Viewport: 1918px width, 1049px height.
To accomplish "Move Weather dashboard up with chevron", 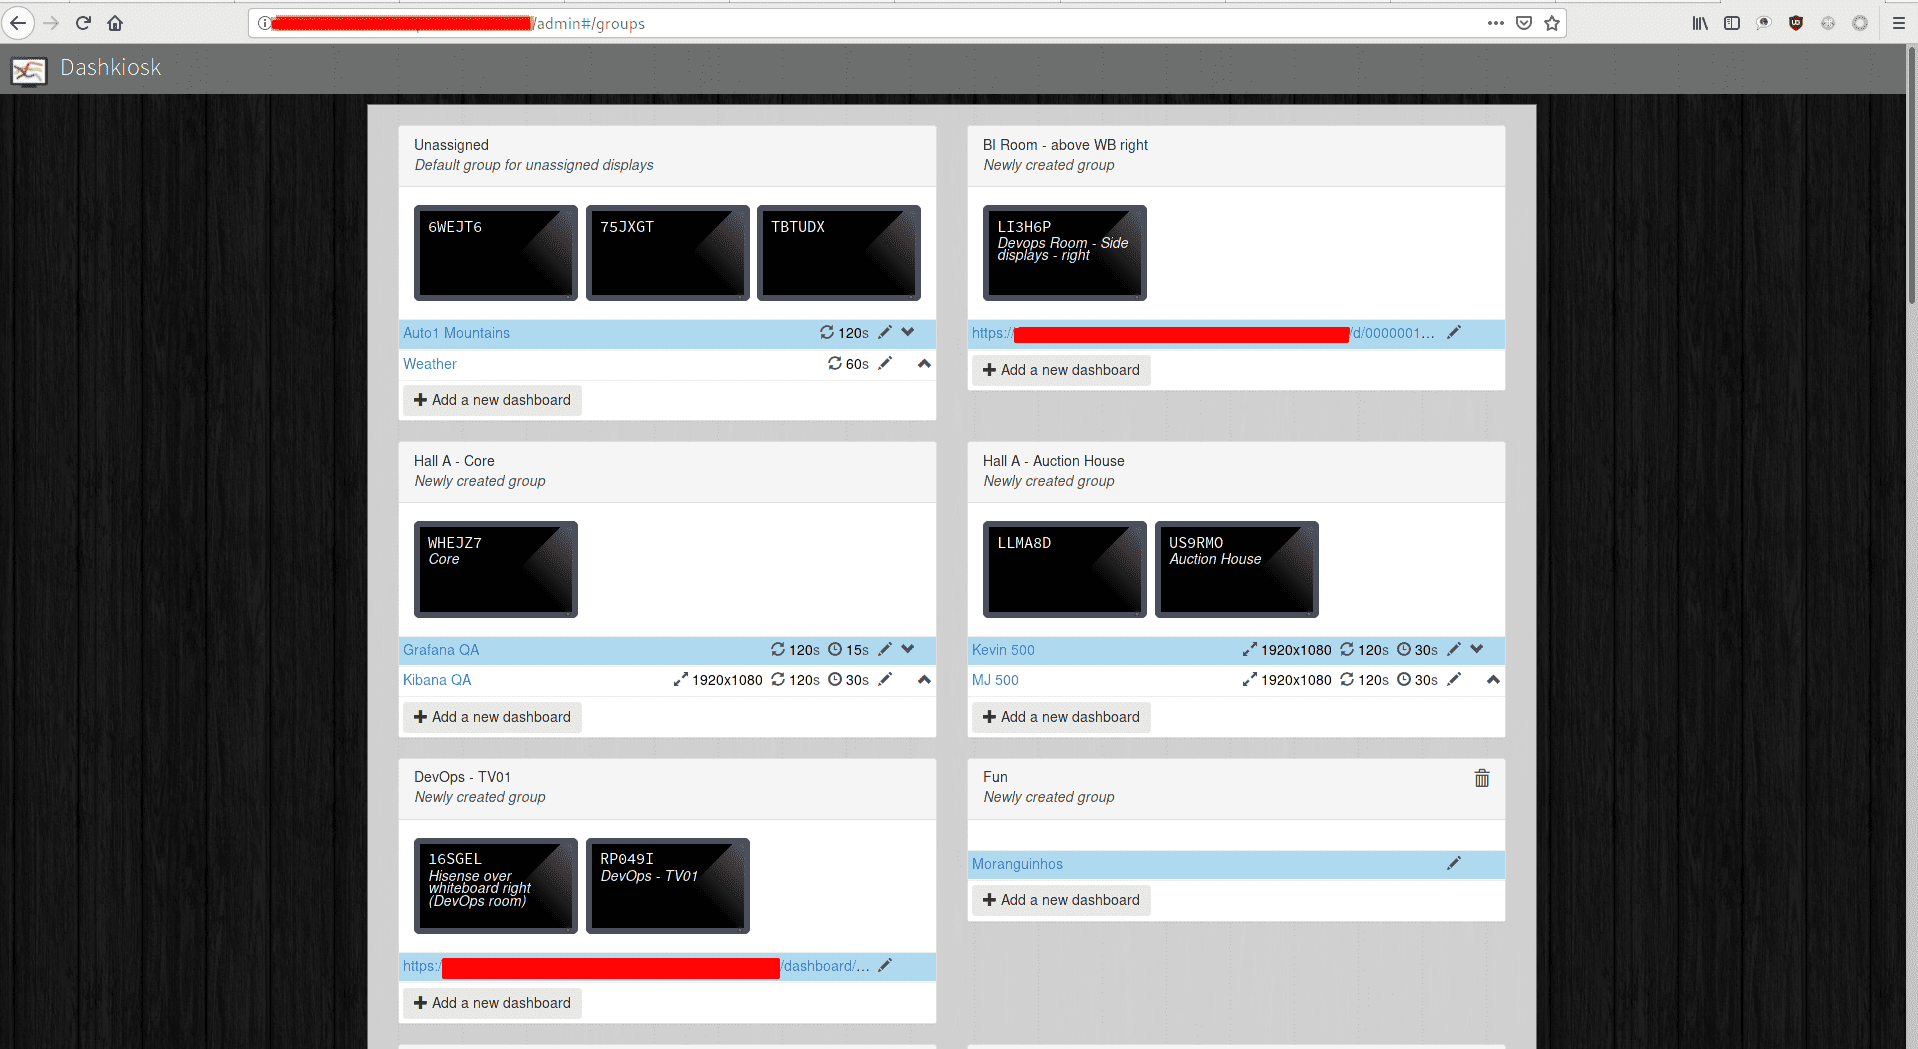I will (924, 364).
